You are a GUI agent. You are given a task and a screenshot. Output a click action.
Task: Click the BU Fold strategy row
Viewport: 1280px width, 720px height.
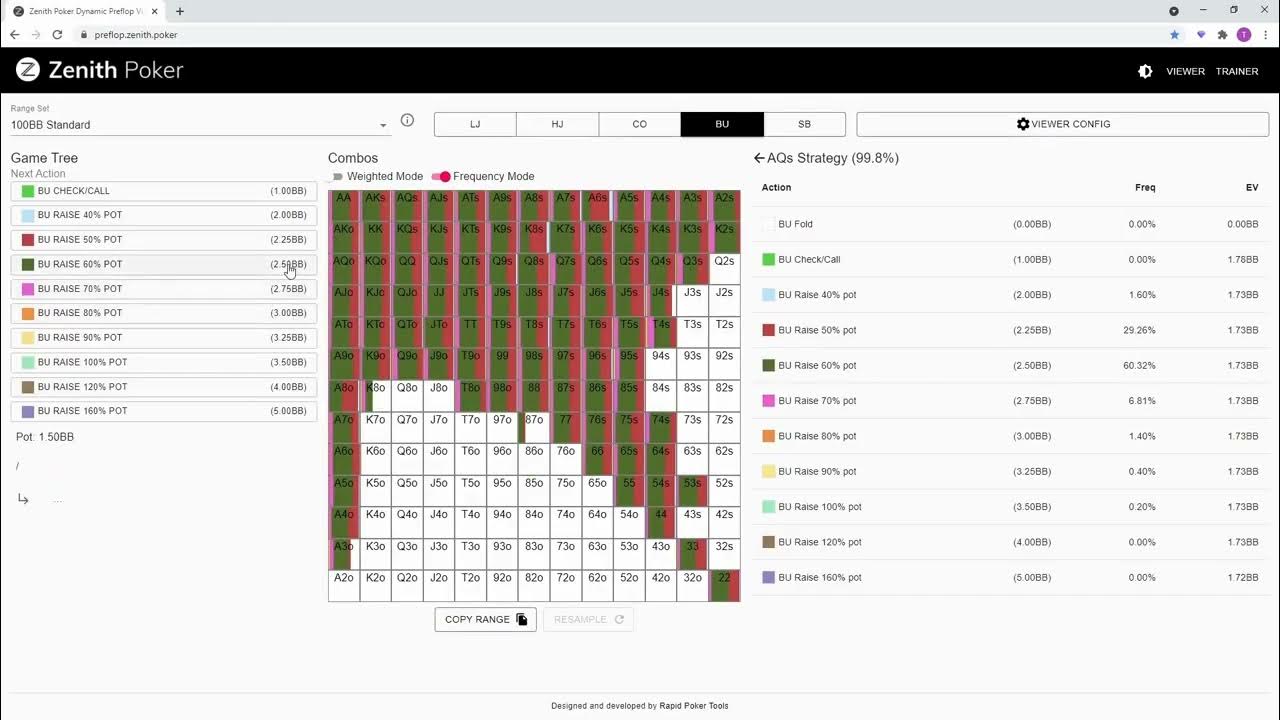coord(1010,224)
